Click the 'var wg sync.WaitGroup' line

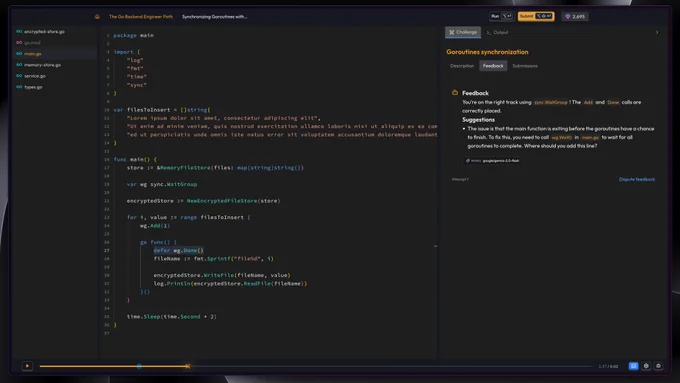[x=162, y=184]
